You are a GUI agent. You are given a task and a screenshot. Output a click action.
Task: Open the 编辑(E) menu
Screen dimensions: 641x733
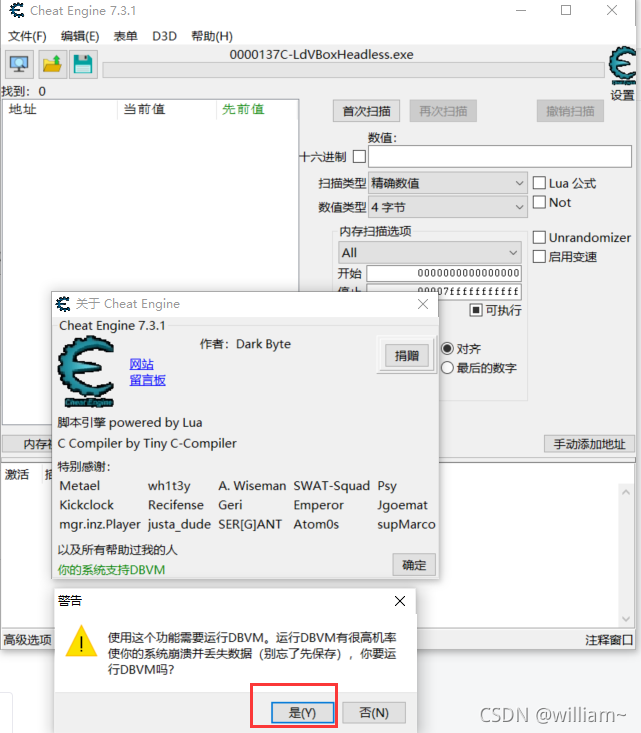tap(80, 36)
